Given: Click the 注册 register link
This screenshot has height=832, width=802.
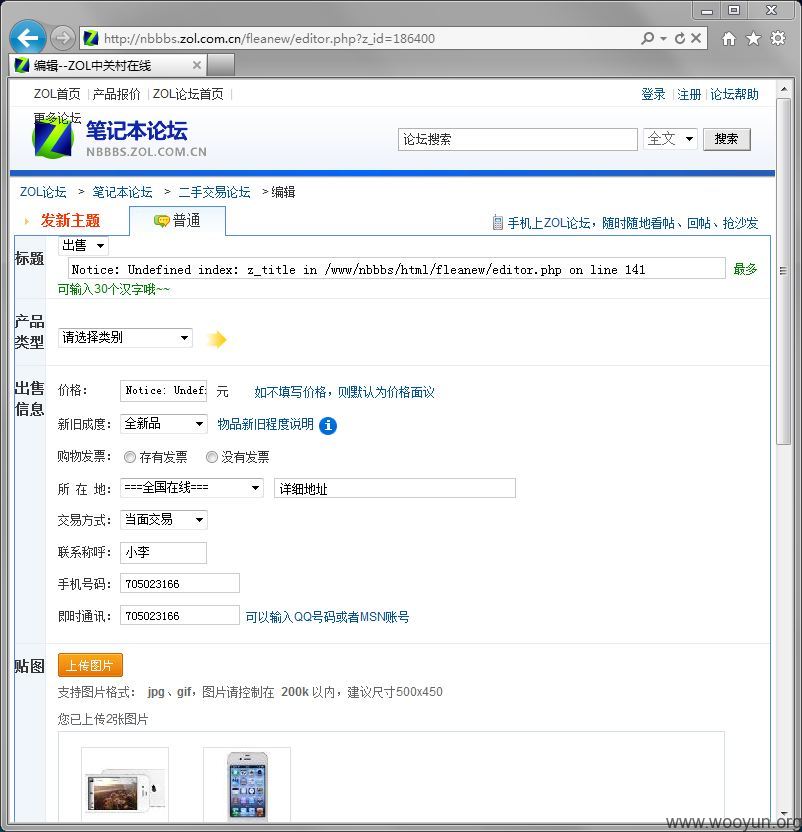Looking at the screenshot, I should 689,94.
